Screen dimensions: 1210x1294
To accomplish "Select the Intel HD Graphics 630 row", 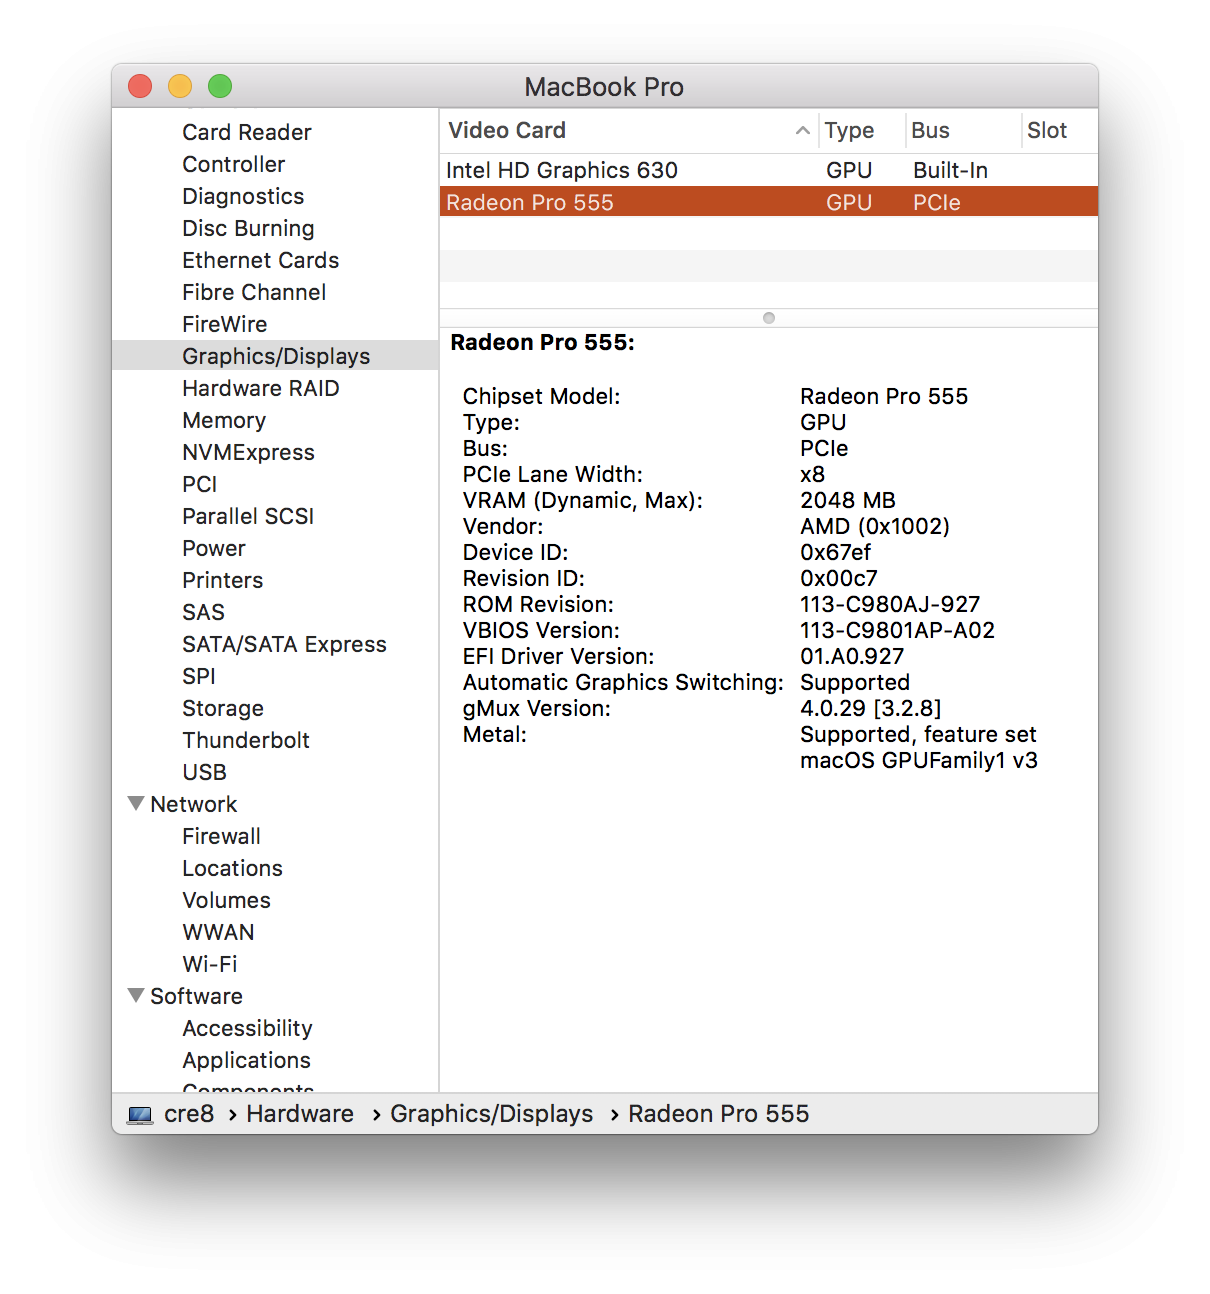I will pyautogui.click(x=769, y=170).
